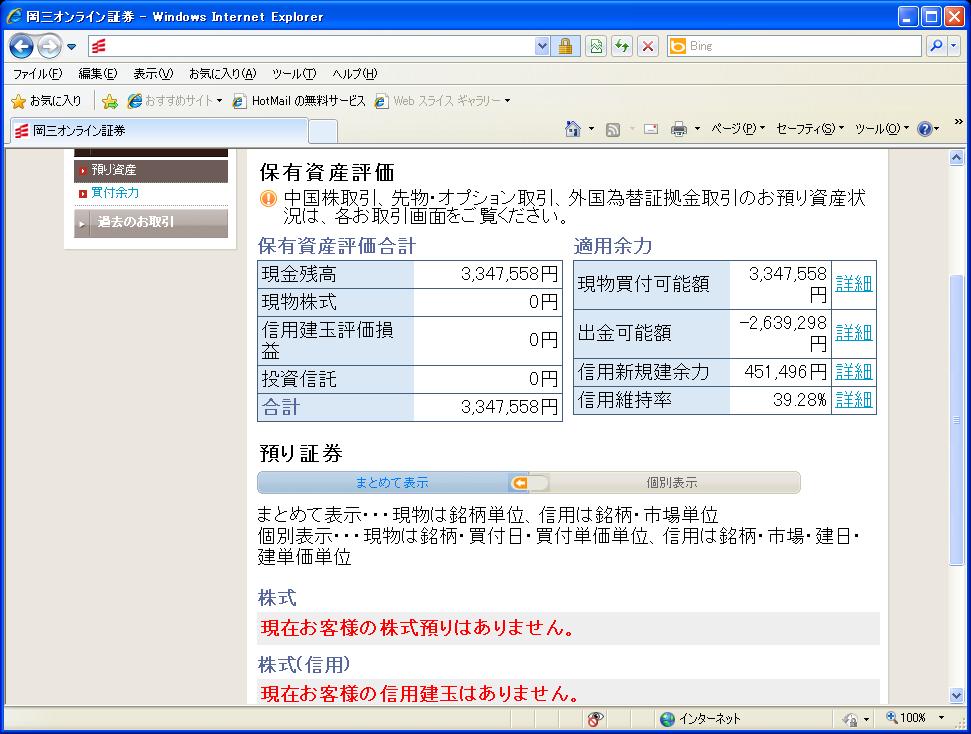Click 詳細 link for 現物買付可能額
The image size is (971, 734).
[x=853, y=284]
